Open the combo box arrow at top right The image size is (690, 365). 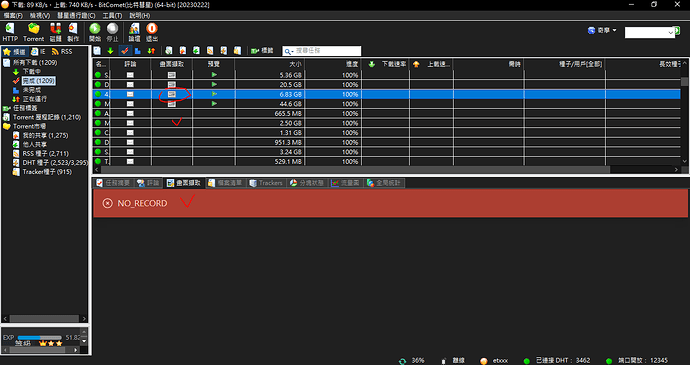point(671,33)
